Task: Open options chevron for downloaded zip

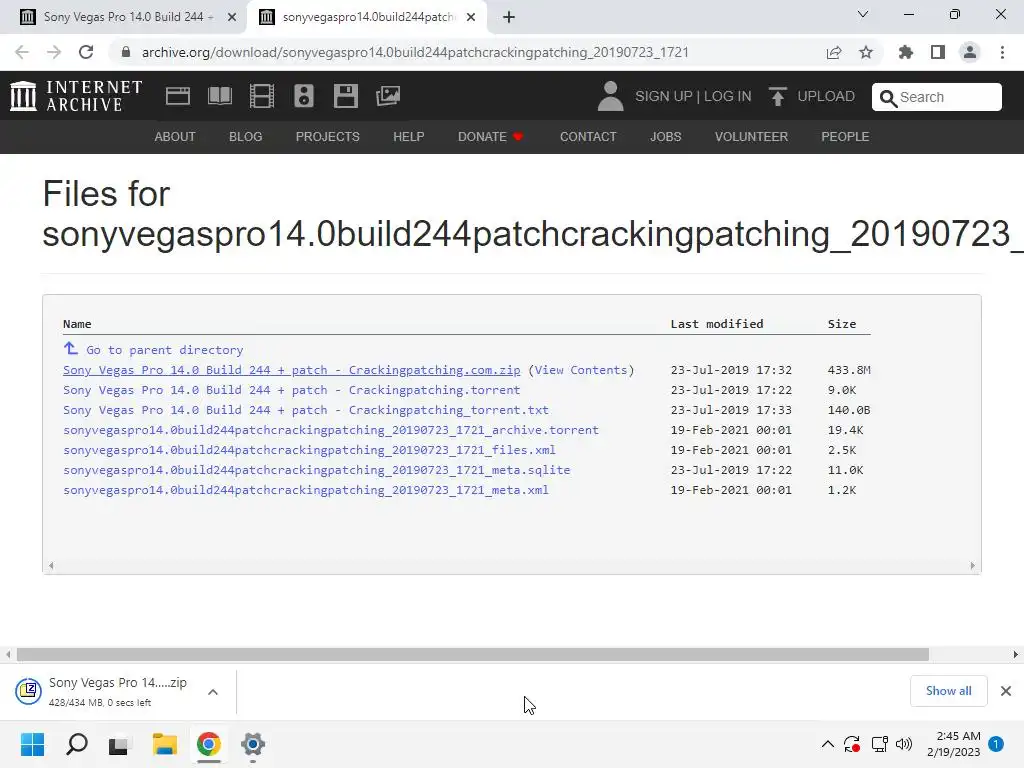Action: click(x=213, y=692)
